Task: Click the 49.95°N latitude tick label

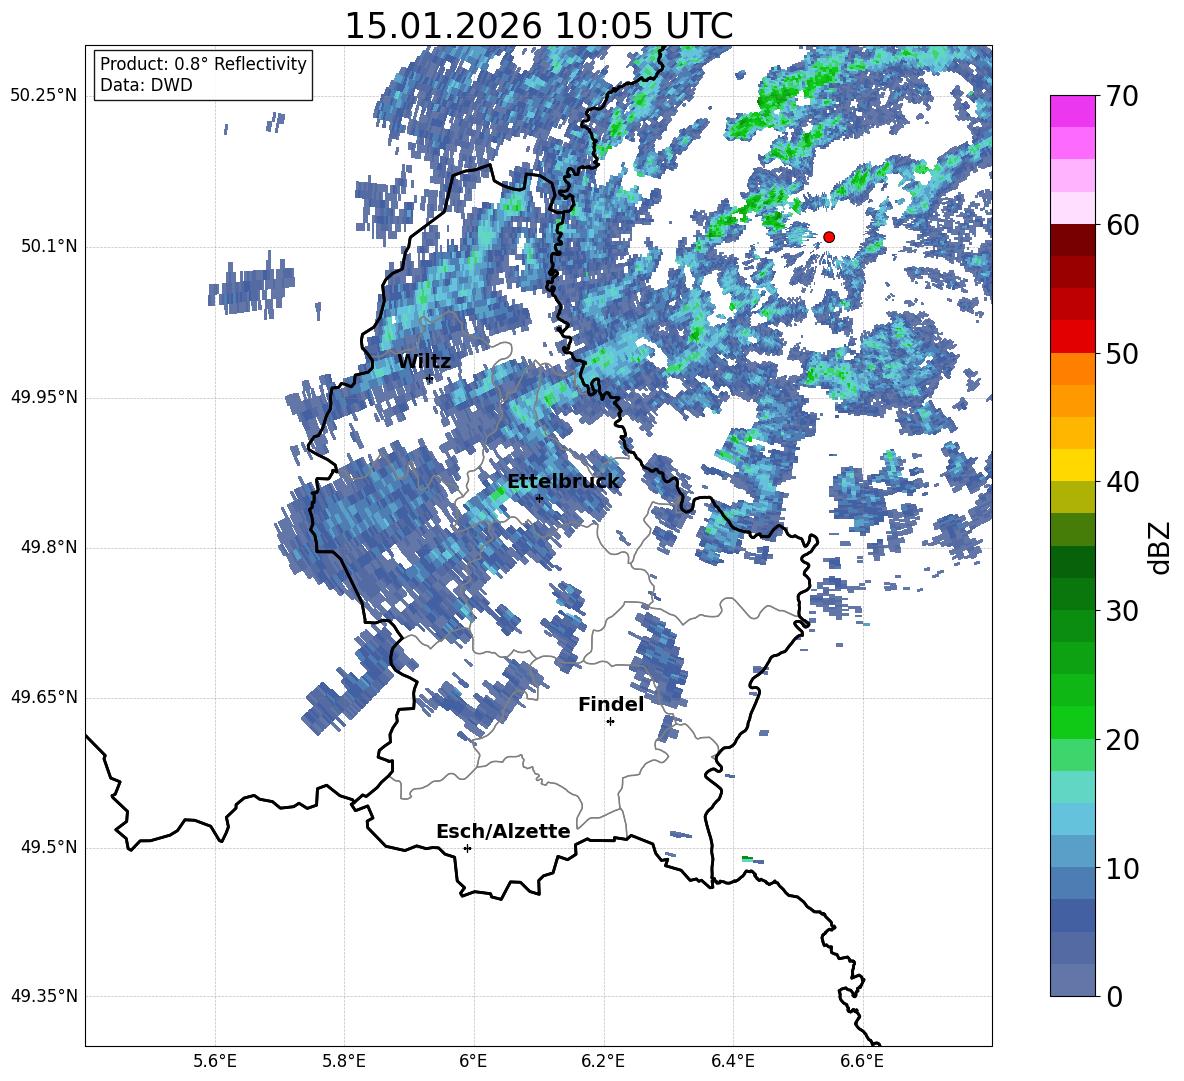Action: 44,397
